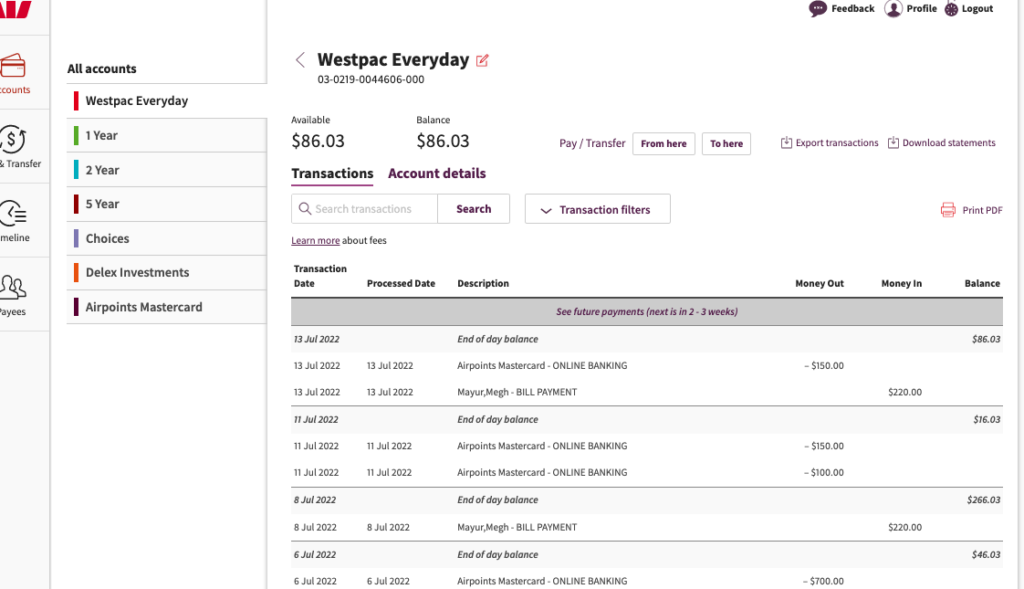Viewport: 1024px width, 589px height.
Task: Open the Payees sidebar icon
Action: (13, 288)
